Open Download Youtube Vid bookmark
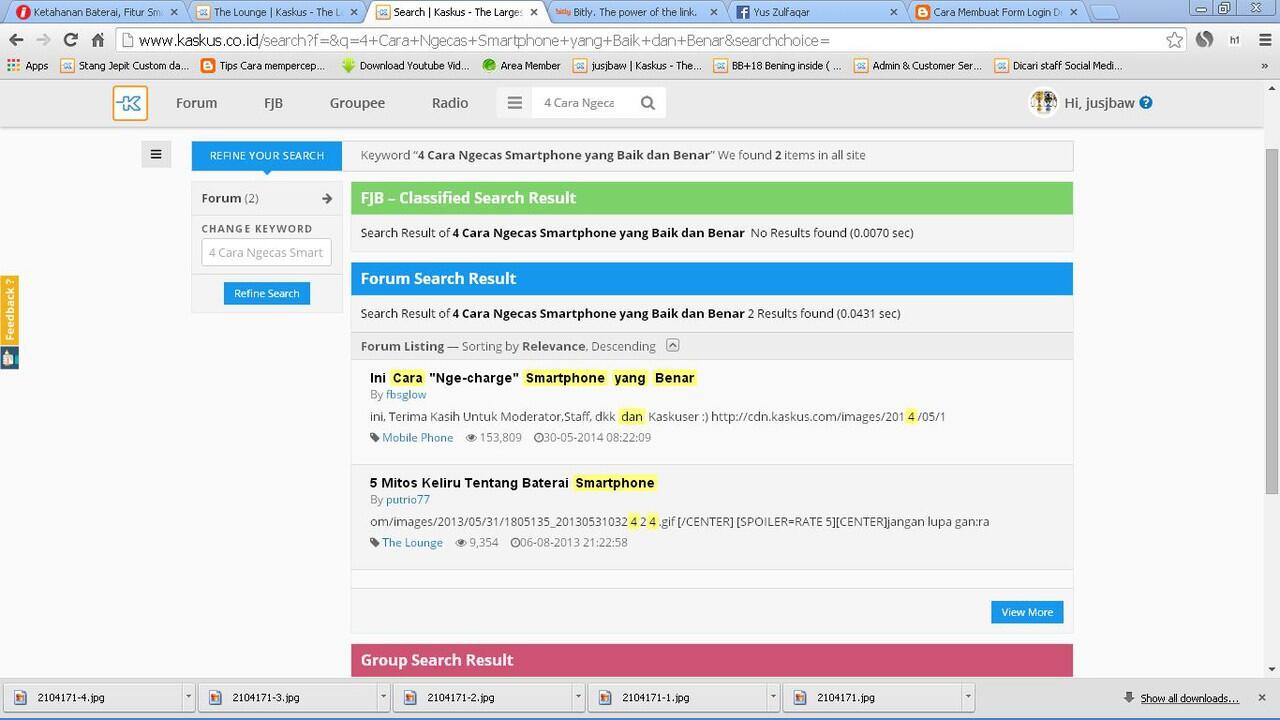Screen dimensions: 1280x720 [x=405, y=66]
